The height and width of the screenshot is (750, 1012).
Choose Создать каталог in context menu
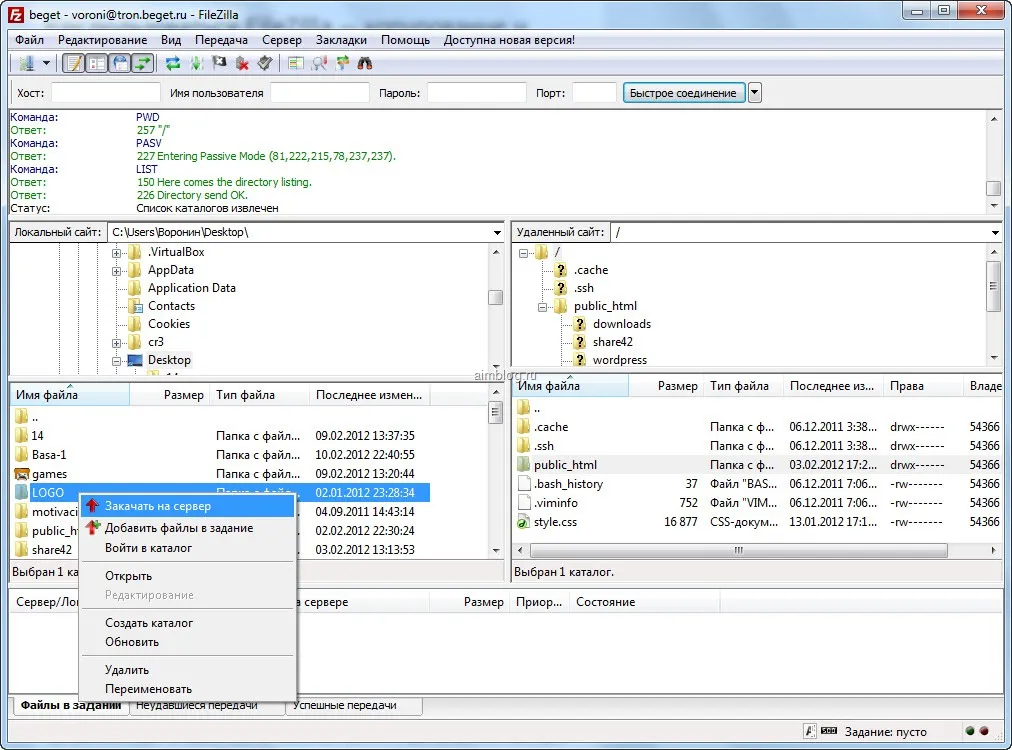pyautogui.click(x=187, y=623)
